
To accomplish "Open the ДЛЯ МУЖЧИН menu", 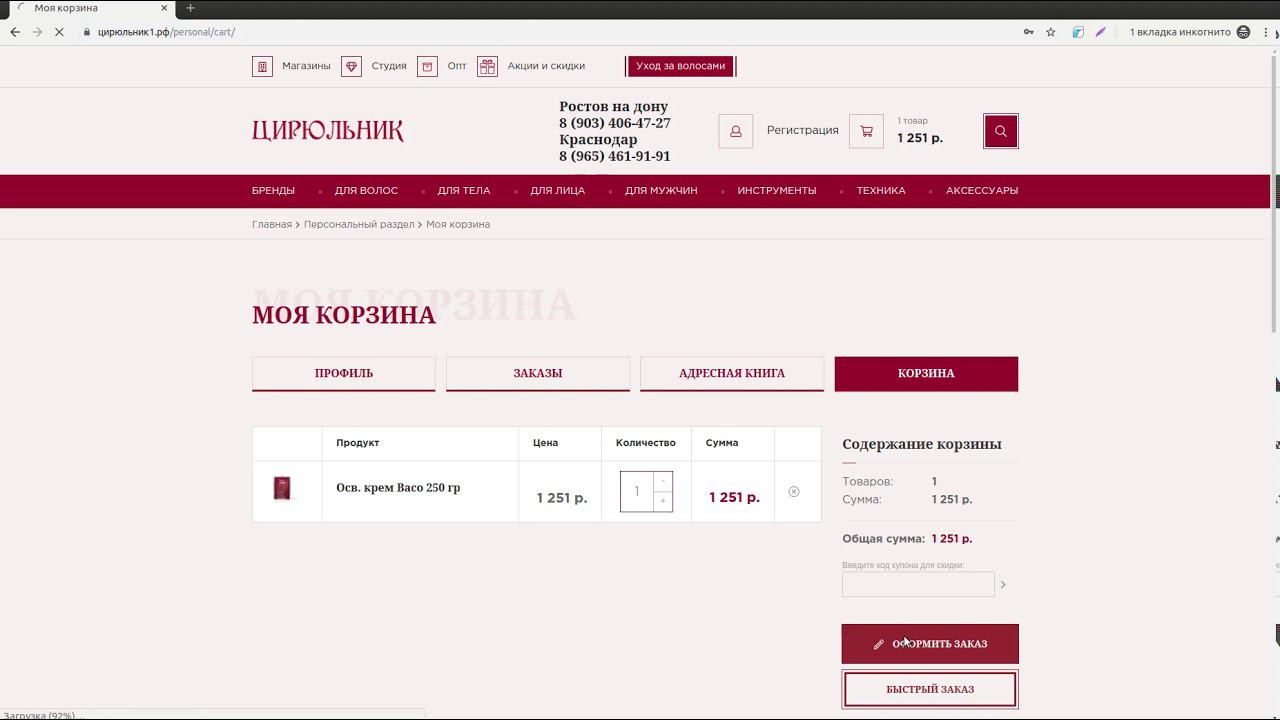I will click(x=661, y=191).
